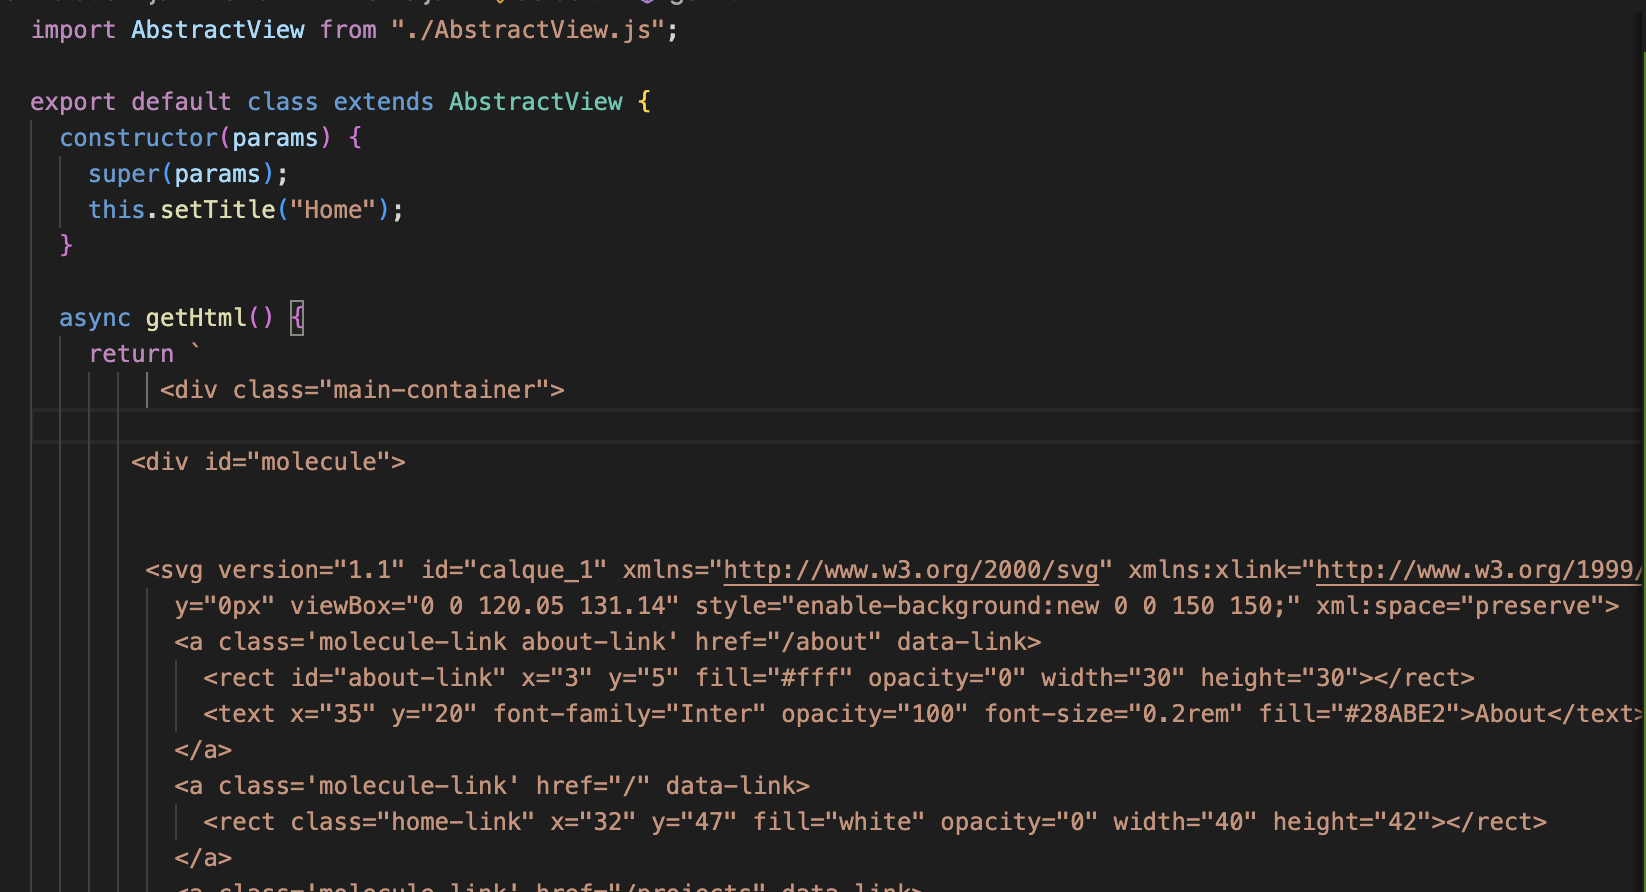Select the id="calque_1" attribute
Viewport: 1646px width, 892px height.
(x=514, y=570)
